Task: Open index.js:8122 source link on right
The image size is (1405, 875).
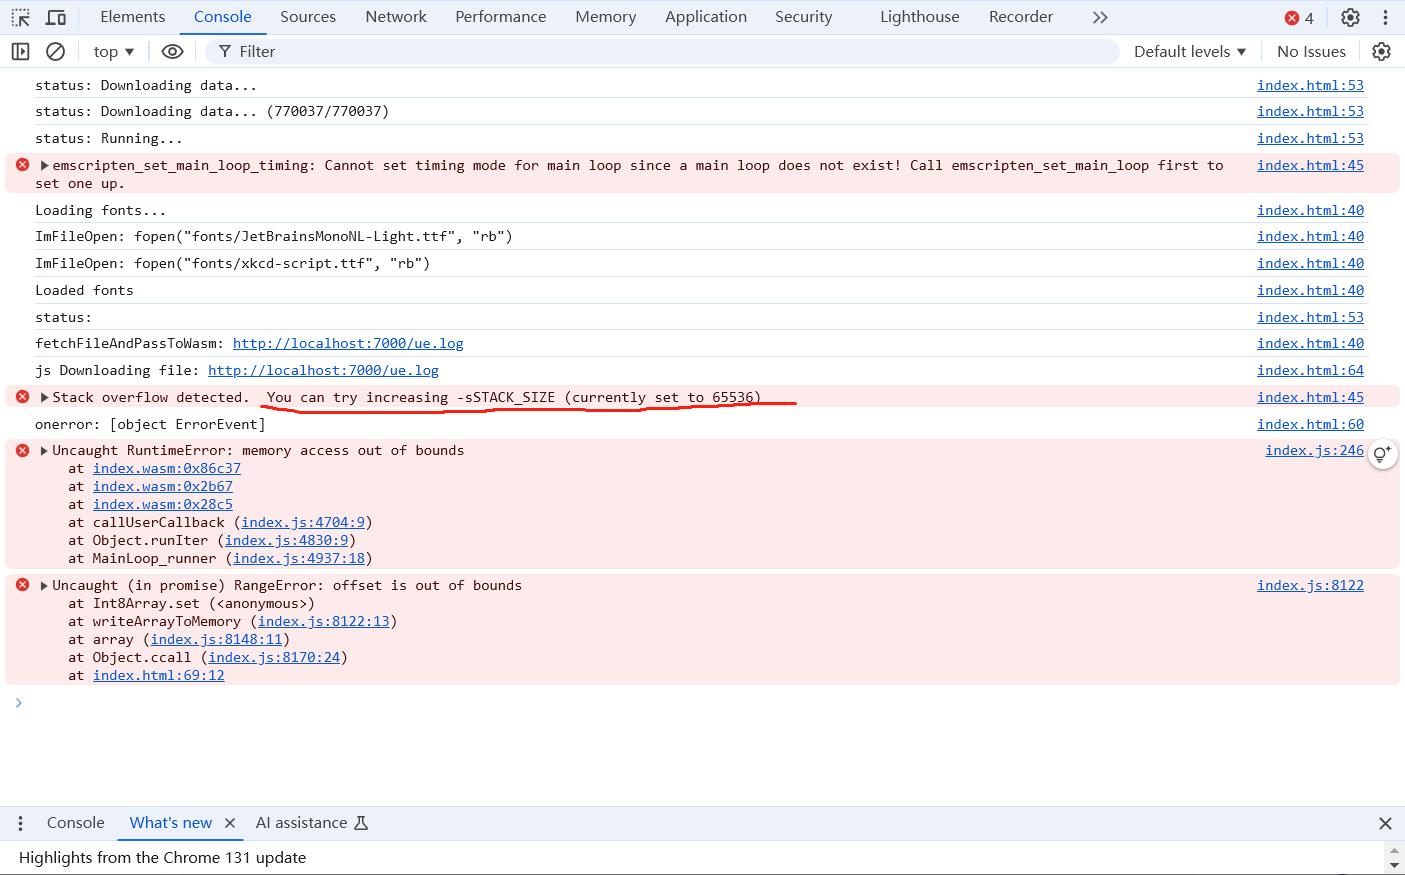Action: tap(1310, 585)
